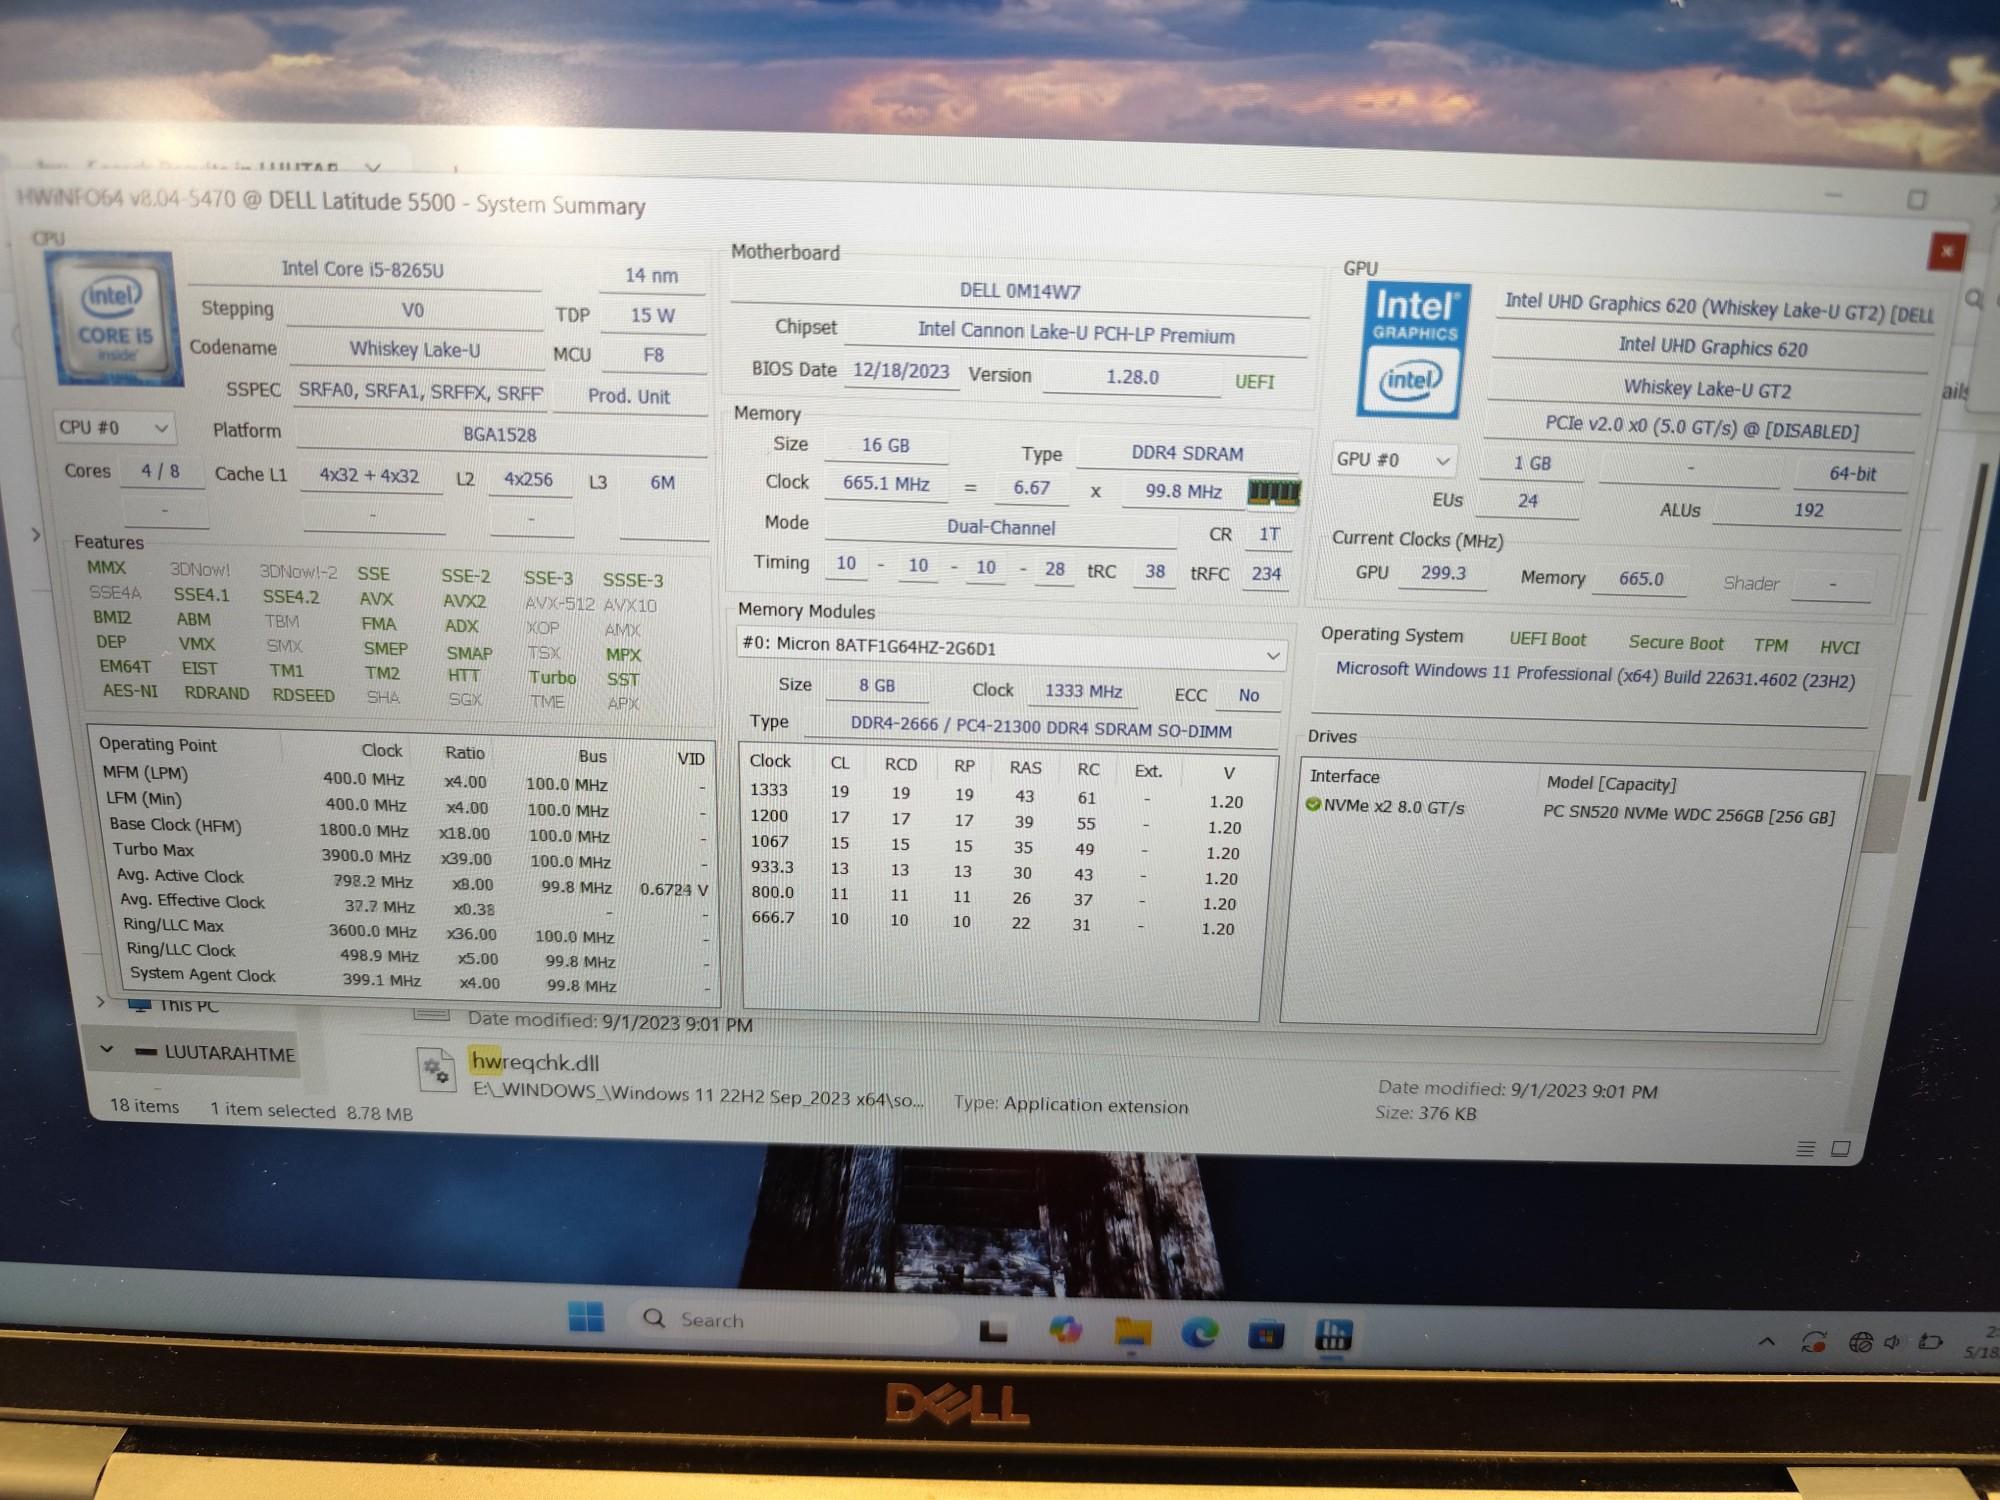2000x1500 pixels.
Task: Open Microsoft Edge from the taskbar
Action: pyautogui.click(x=1199, y=1333)
